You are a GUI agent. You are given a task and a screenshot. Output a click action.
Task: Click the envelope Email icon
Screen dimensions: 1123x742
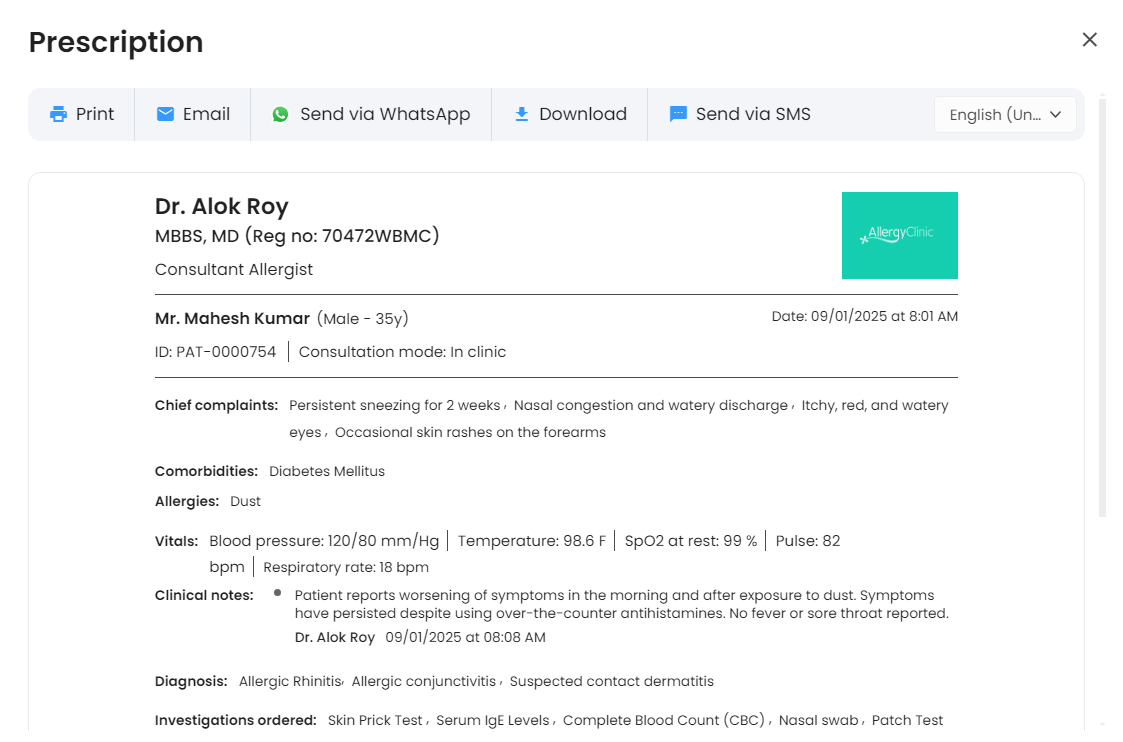pos(166,114)
